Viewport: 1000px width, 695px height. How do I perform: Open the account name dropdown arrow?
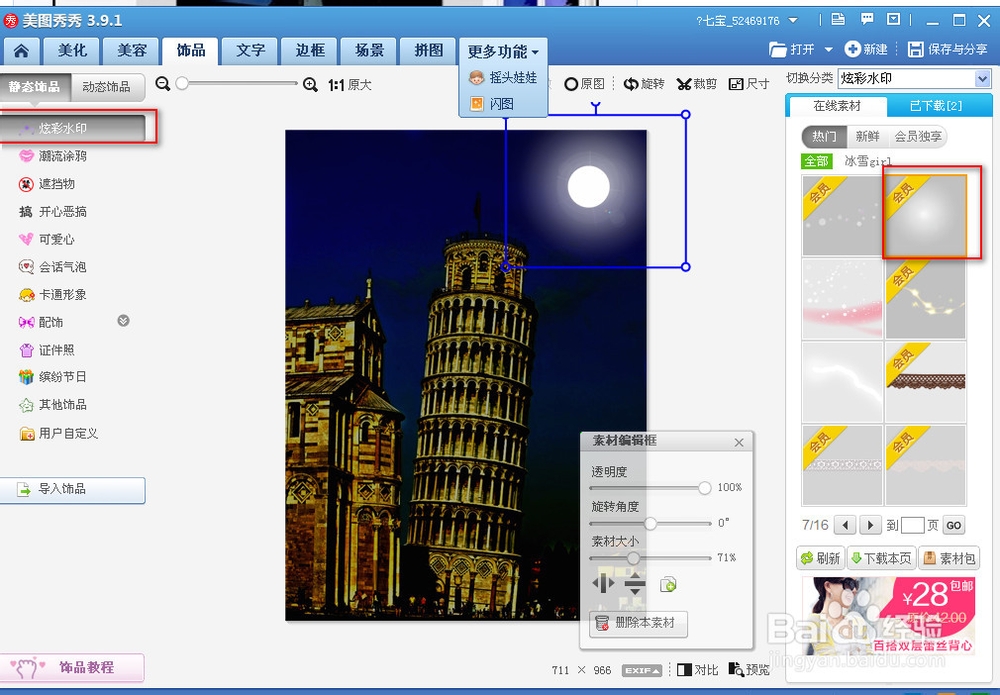click(793, 20)
